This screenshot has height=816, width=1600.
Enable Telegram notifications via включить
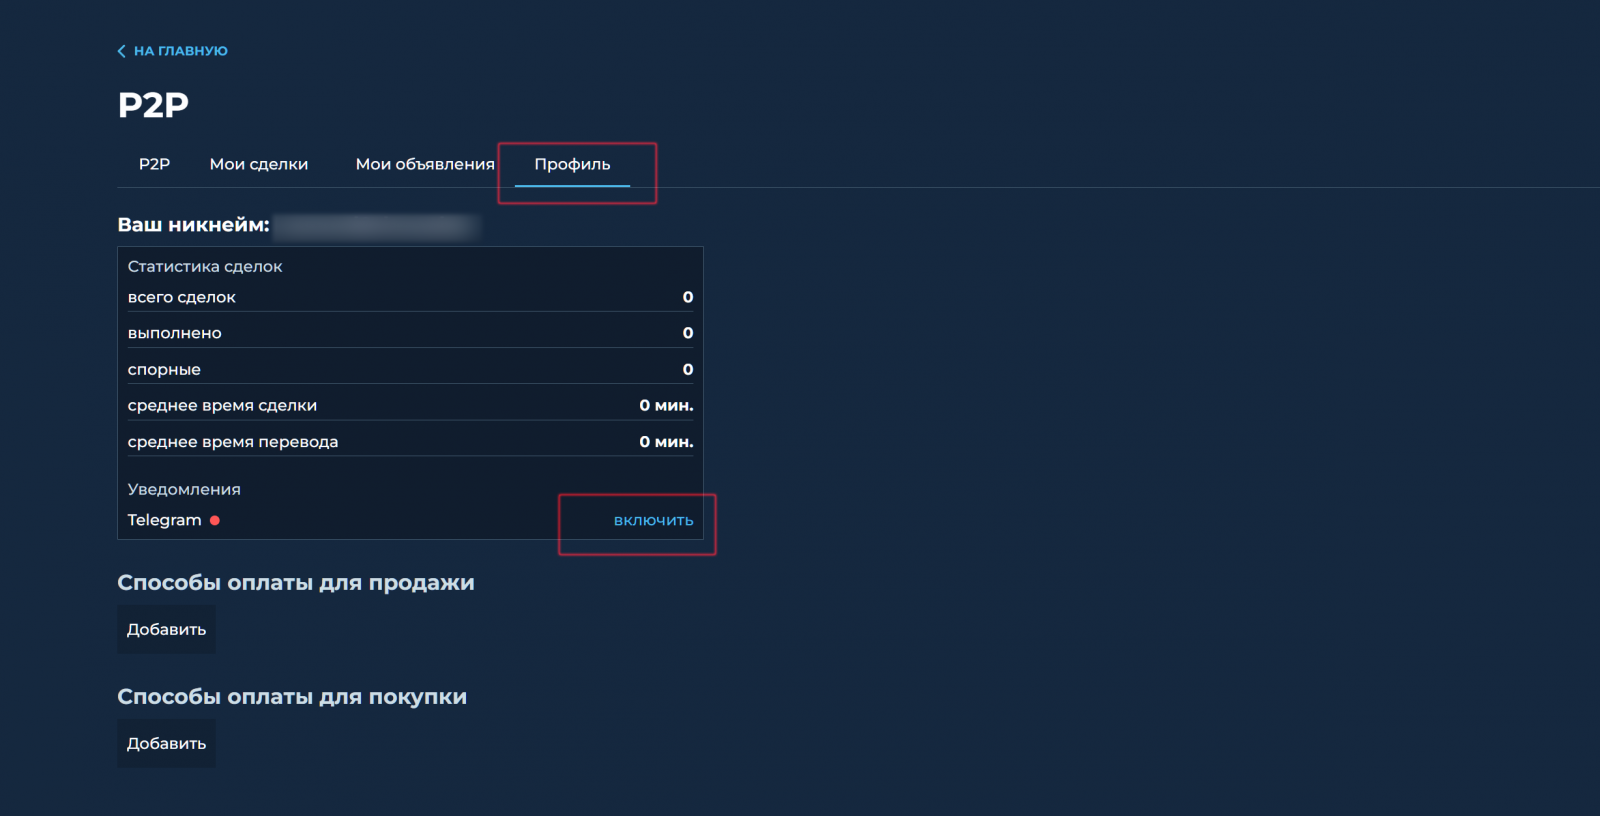(x=653, y=520)
